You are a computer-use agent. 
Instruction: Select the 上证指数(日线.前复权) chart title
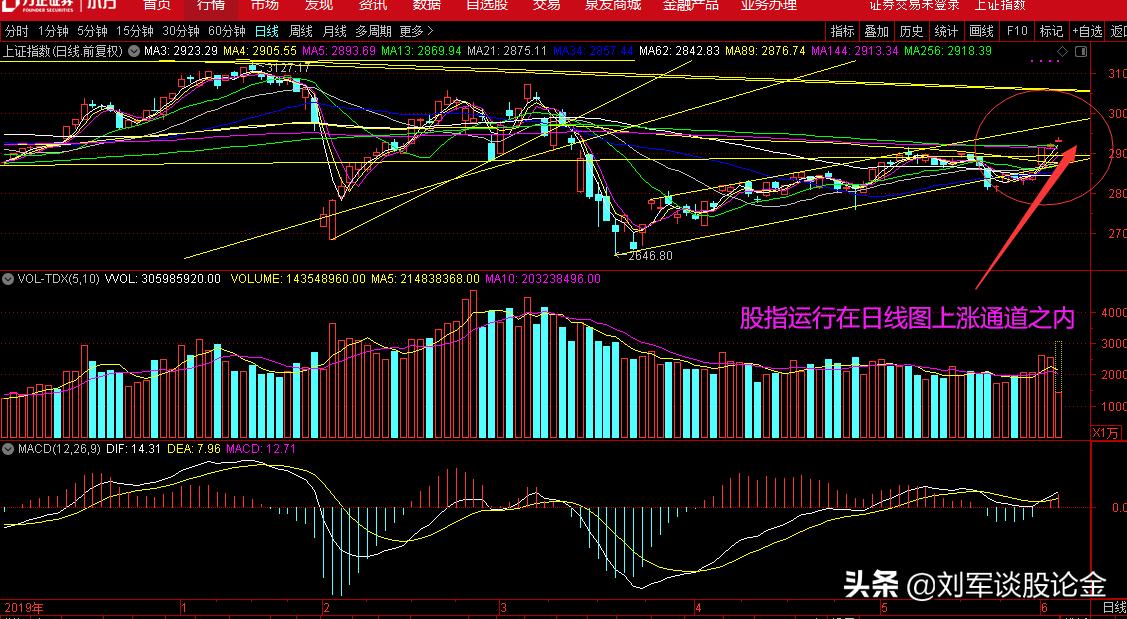63,51
